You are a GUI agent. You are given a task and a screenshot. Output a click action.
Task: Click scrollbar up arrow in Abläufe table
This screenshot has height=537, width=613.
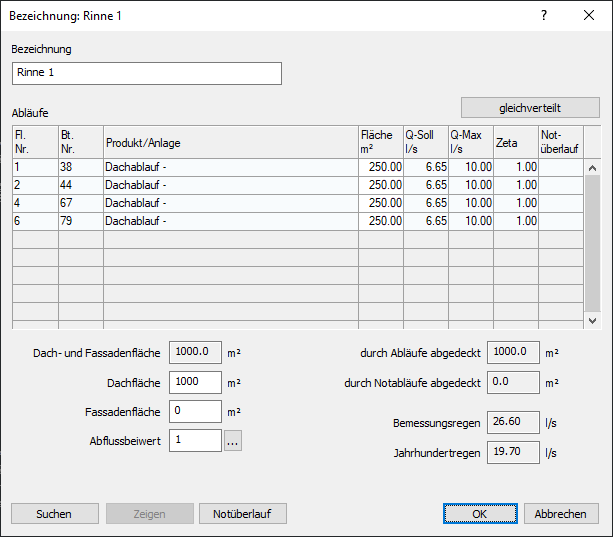pyautogui.click(x=592, y=168)
